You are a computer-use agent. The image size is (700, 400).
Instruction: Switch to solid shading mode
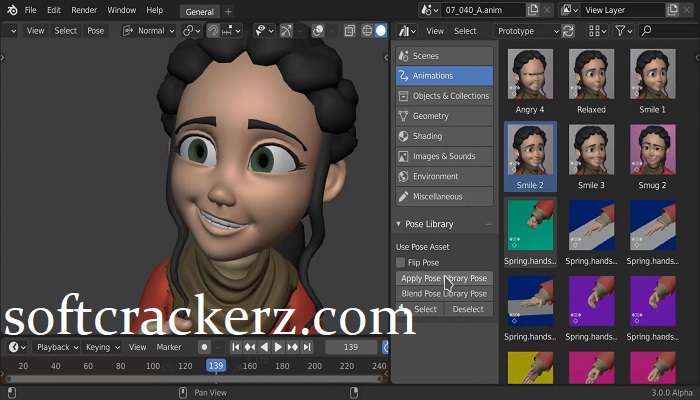381,31
